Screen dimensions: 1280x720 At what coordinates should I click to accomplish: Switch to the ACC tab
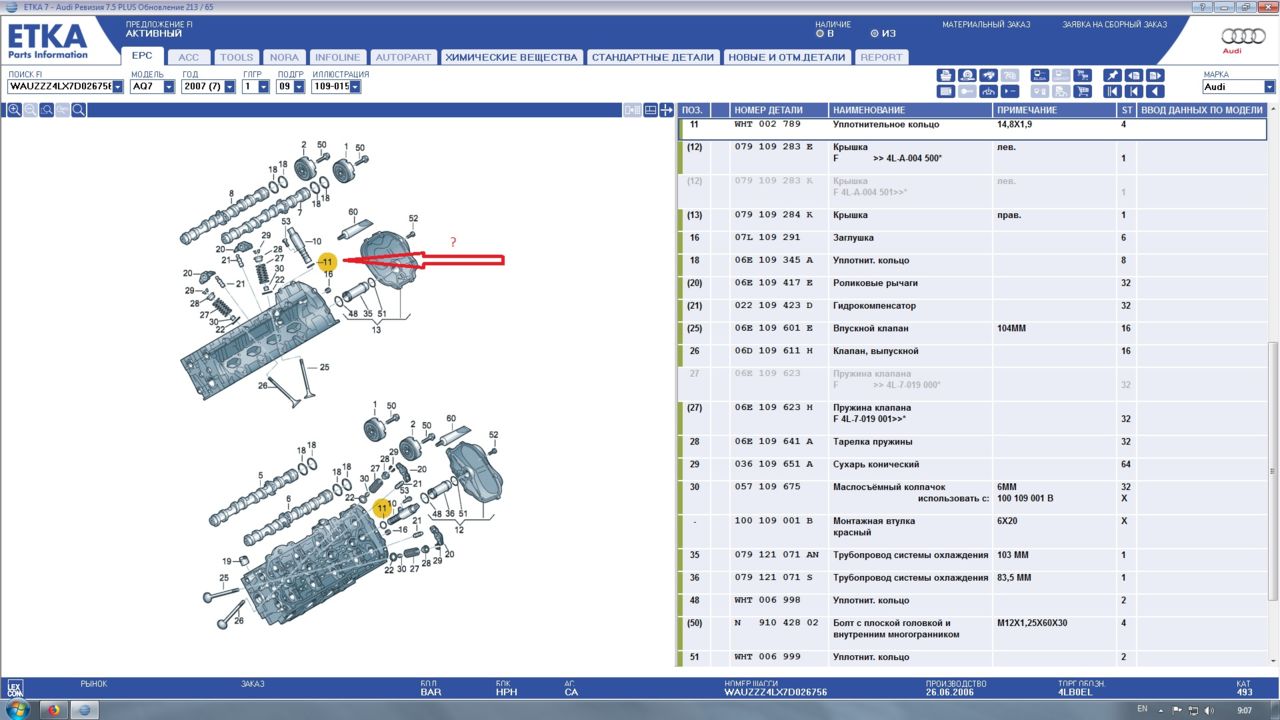coord(188,57)
